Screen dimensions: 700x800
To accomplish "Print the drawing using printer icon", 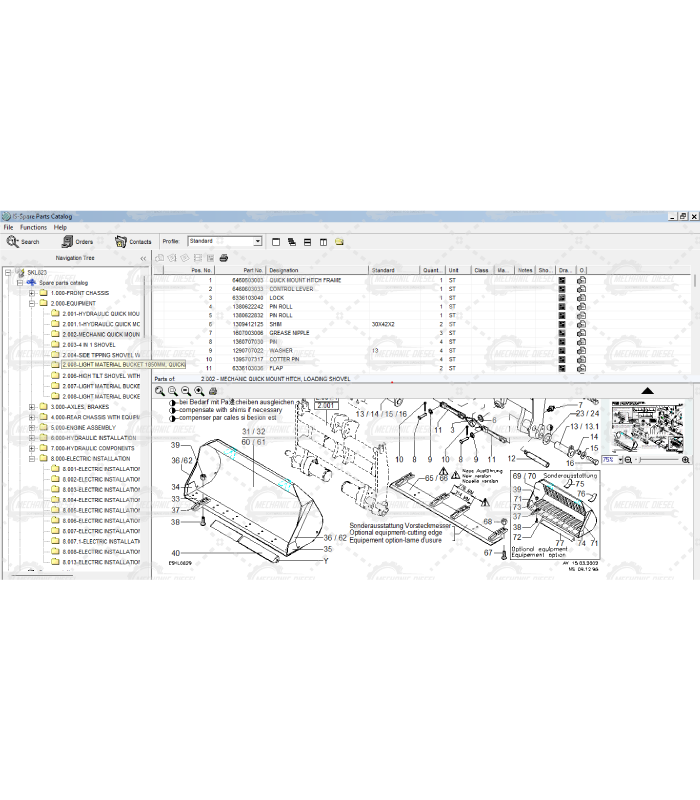I will (x=212, y=391).
